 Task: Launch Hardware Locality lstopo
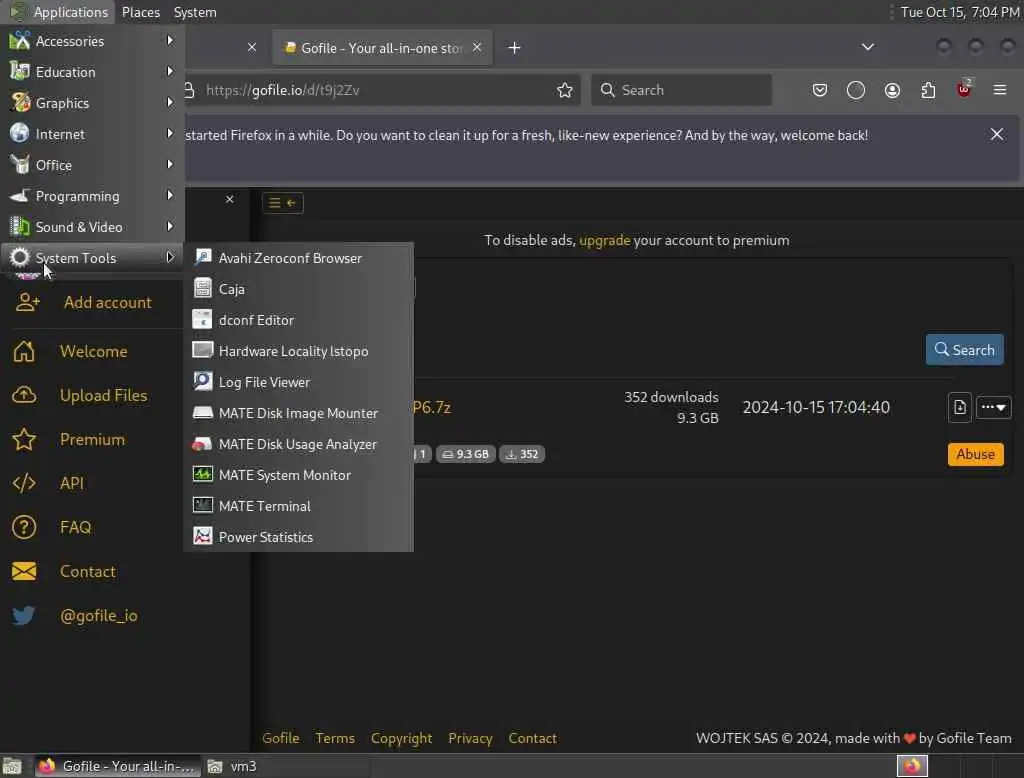click(x=298, y=351)
